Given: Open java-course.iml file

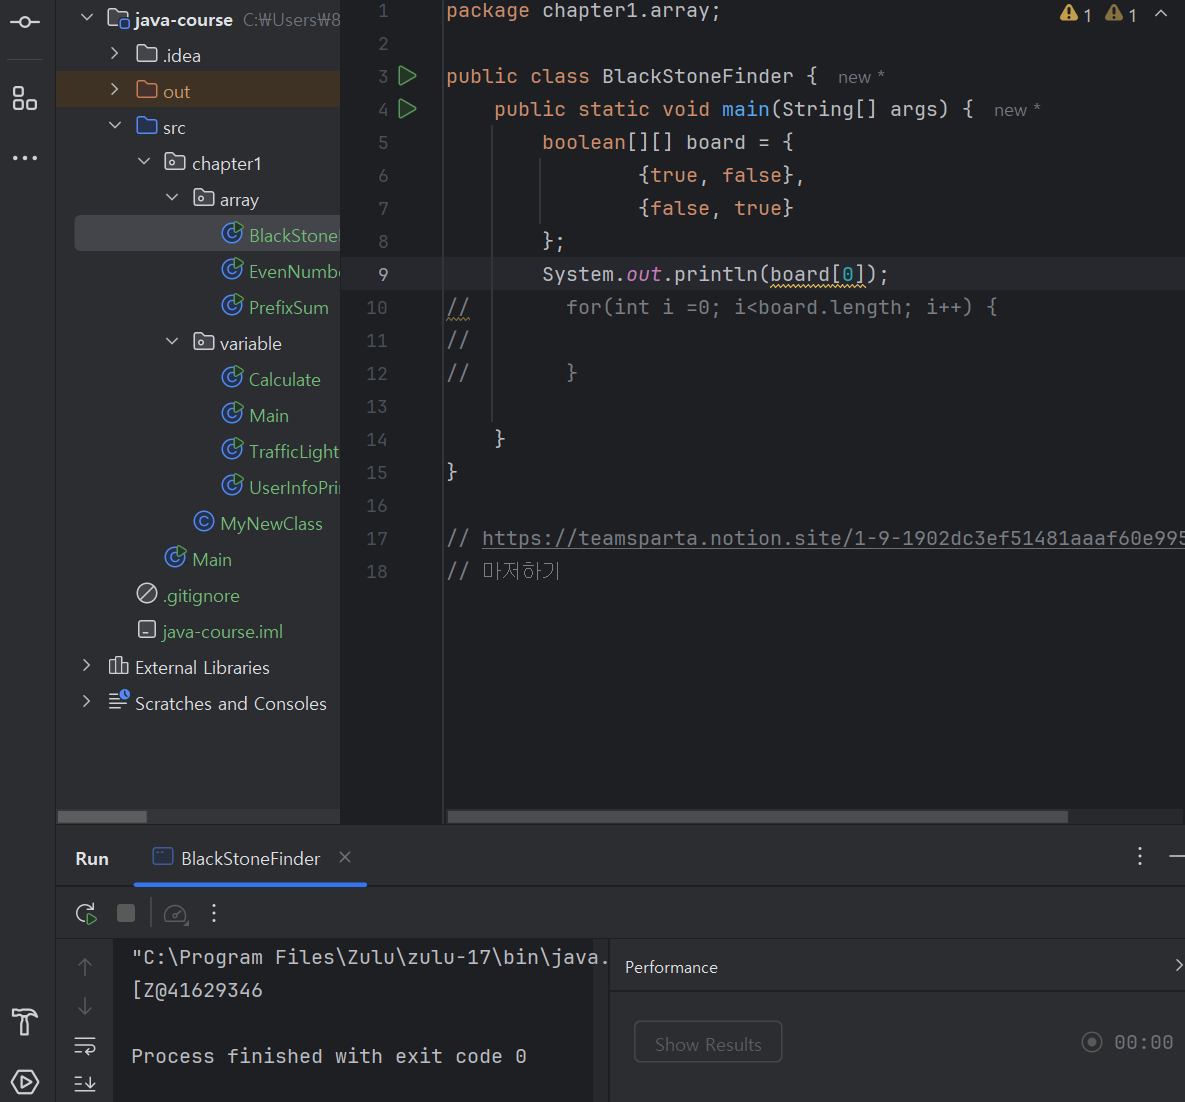Looking at the screenshot, I should point(210,630).
